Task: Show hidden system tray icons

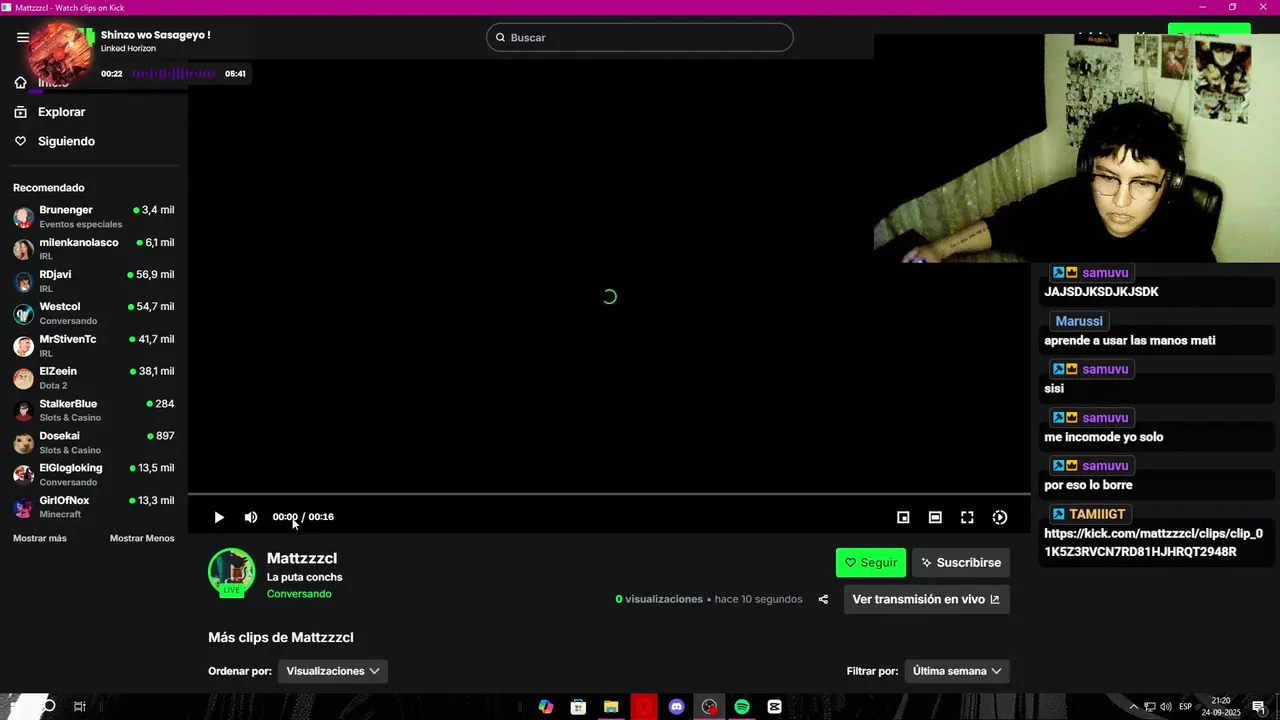Action: [1135, 707]
